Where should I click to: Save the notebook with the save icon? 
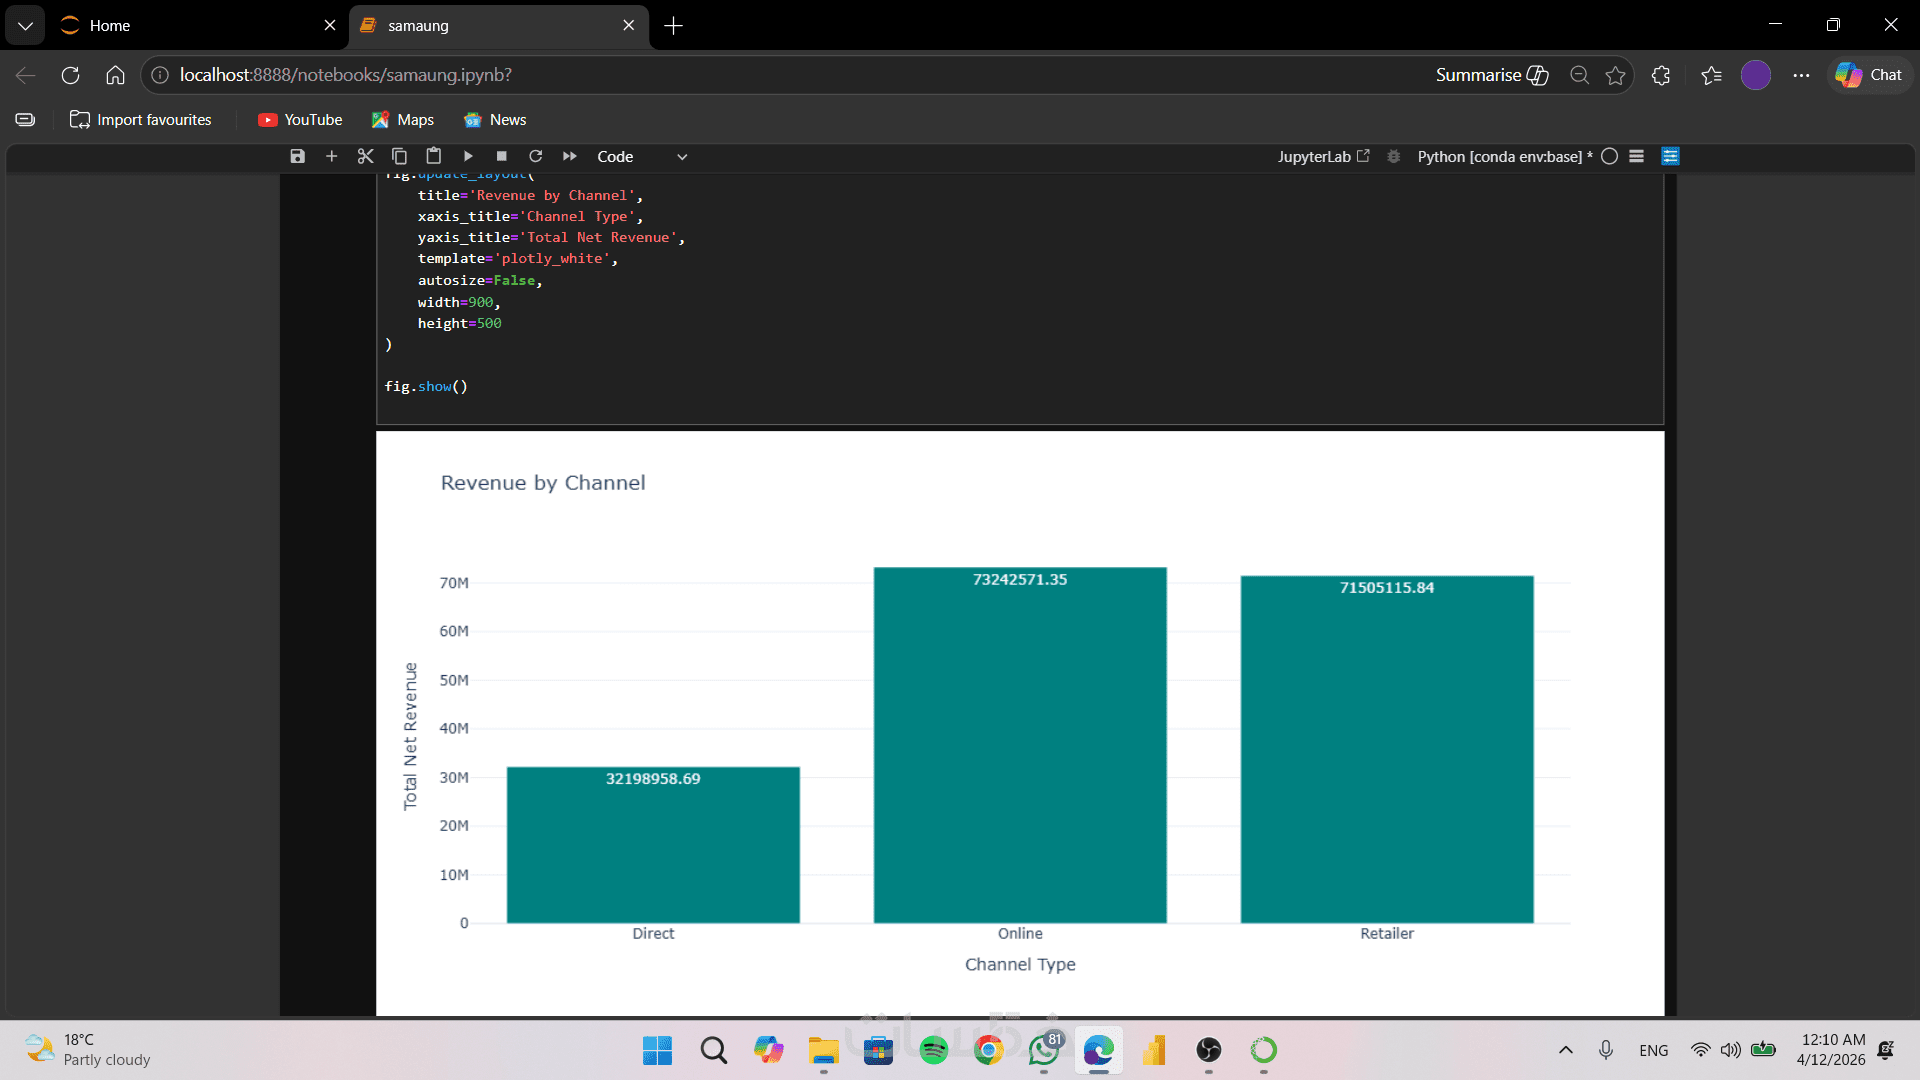(x=297, y=156)
